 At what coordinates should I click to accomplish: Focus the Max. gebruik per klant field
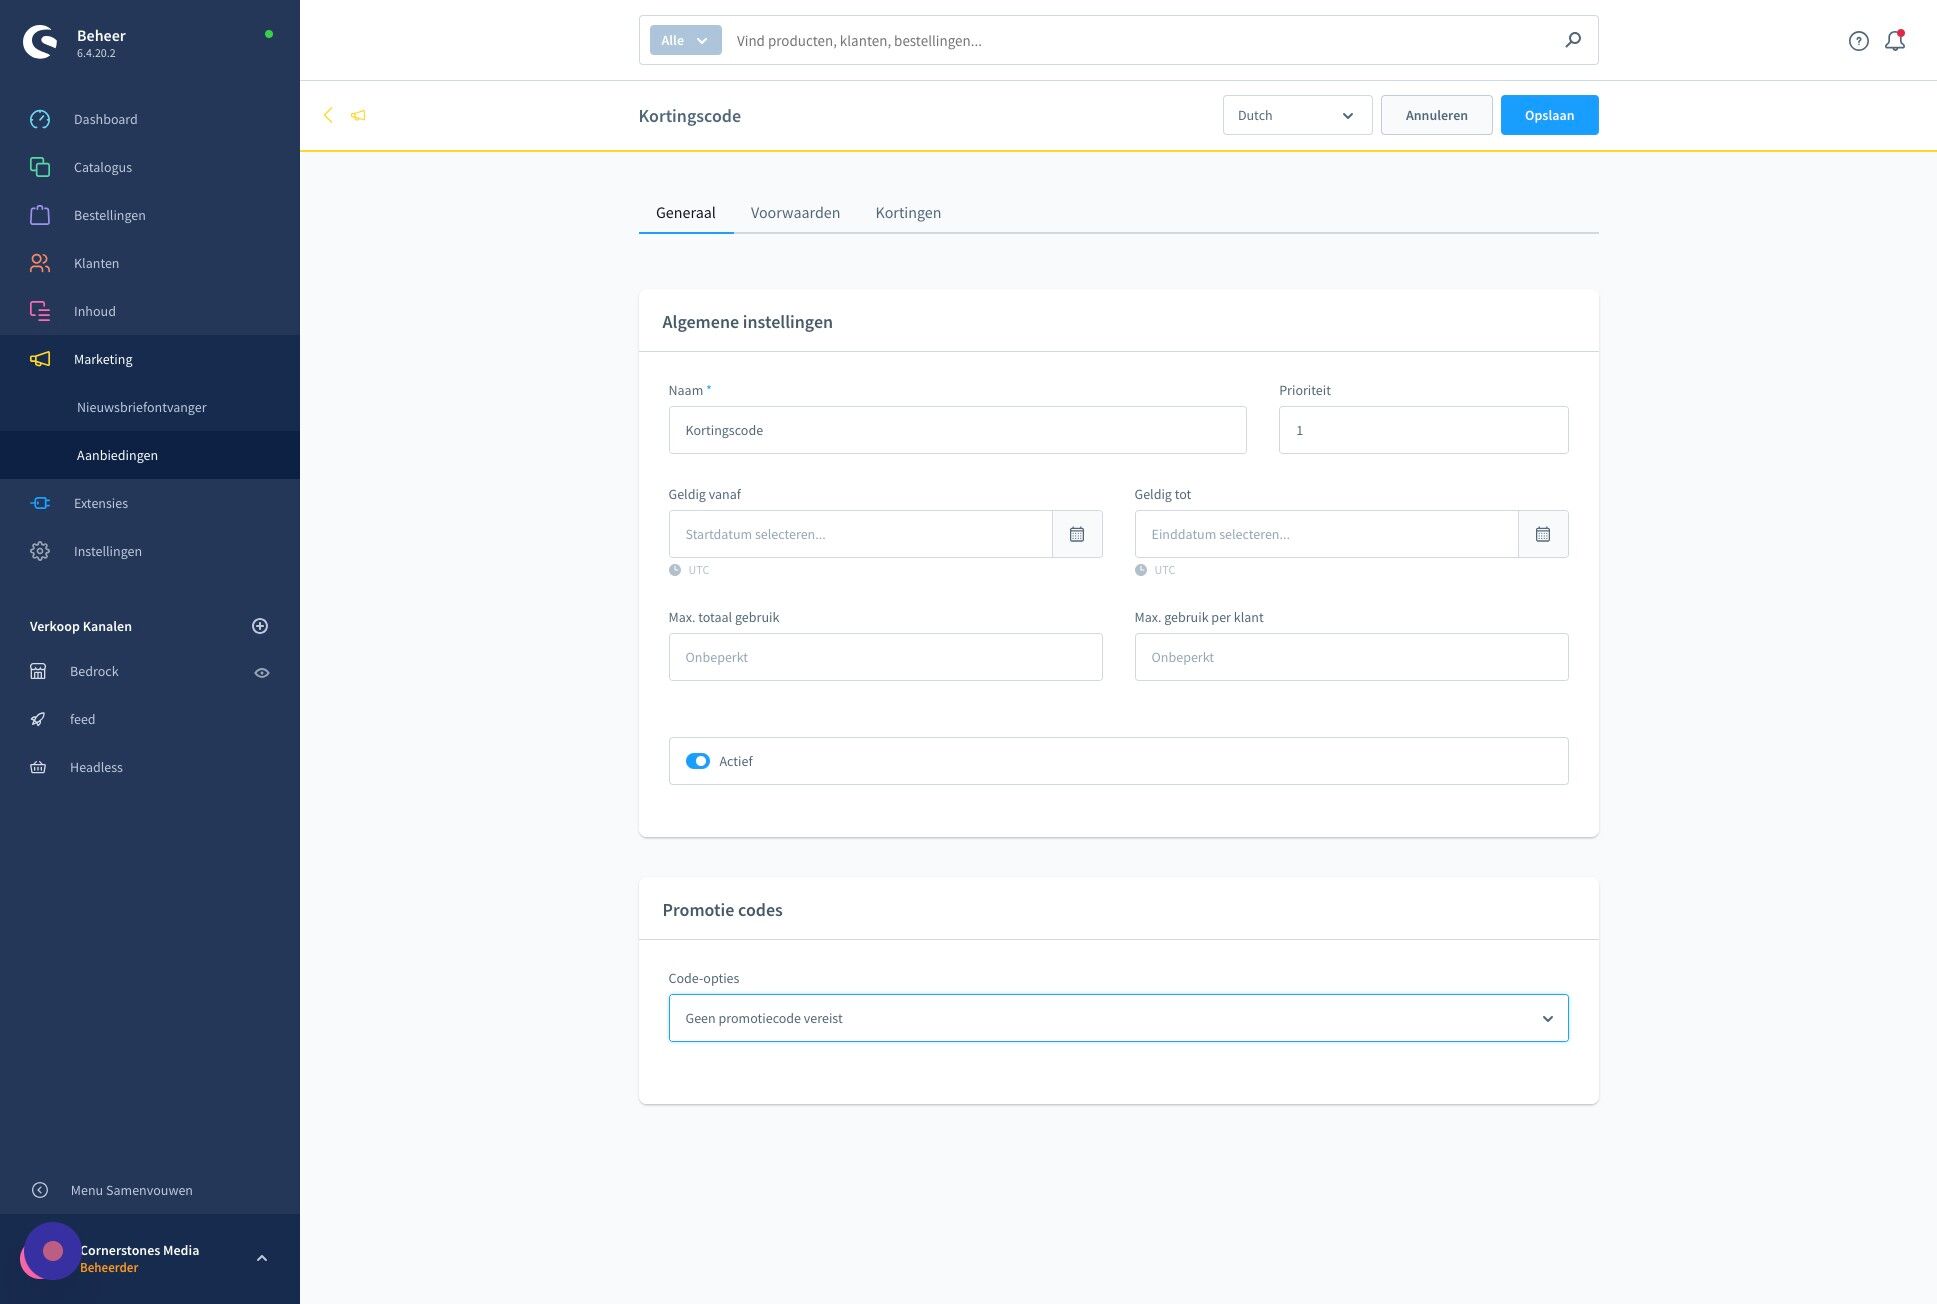(x=1351, y=657)
